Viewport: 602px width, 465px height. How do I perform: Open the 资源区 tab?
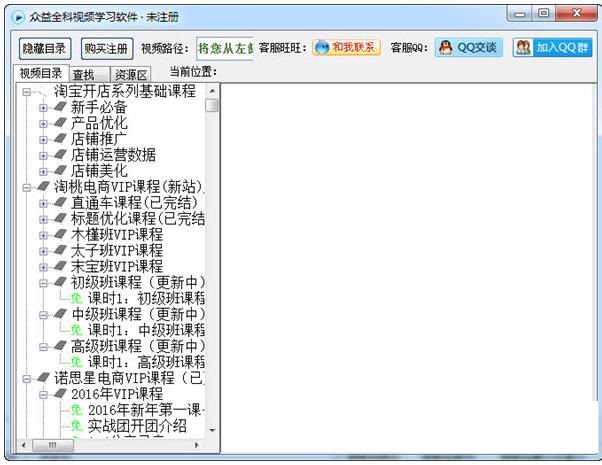130,74
